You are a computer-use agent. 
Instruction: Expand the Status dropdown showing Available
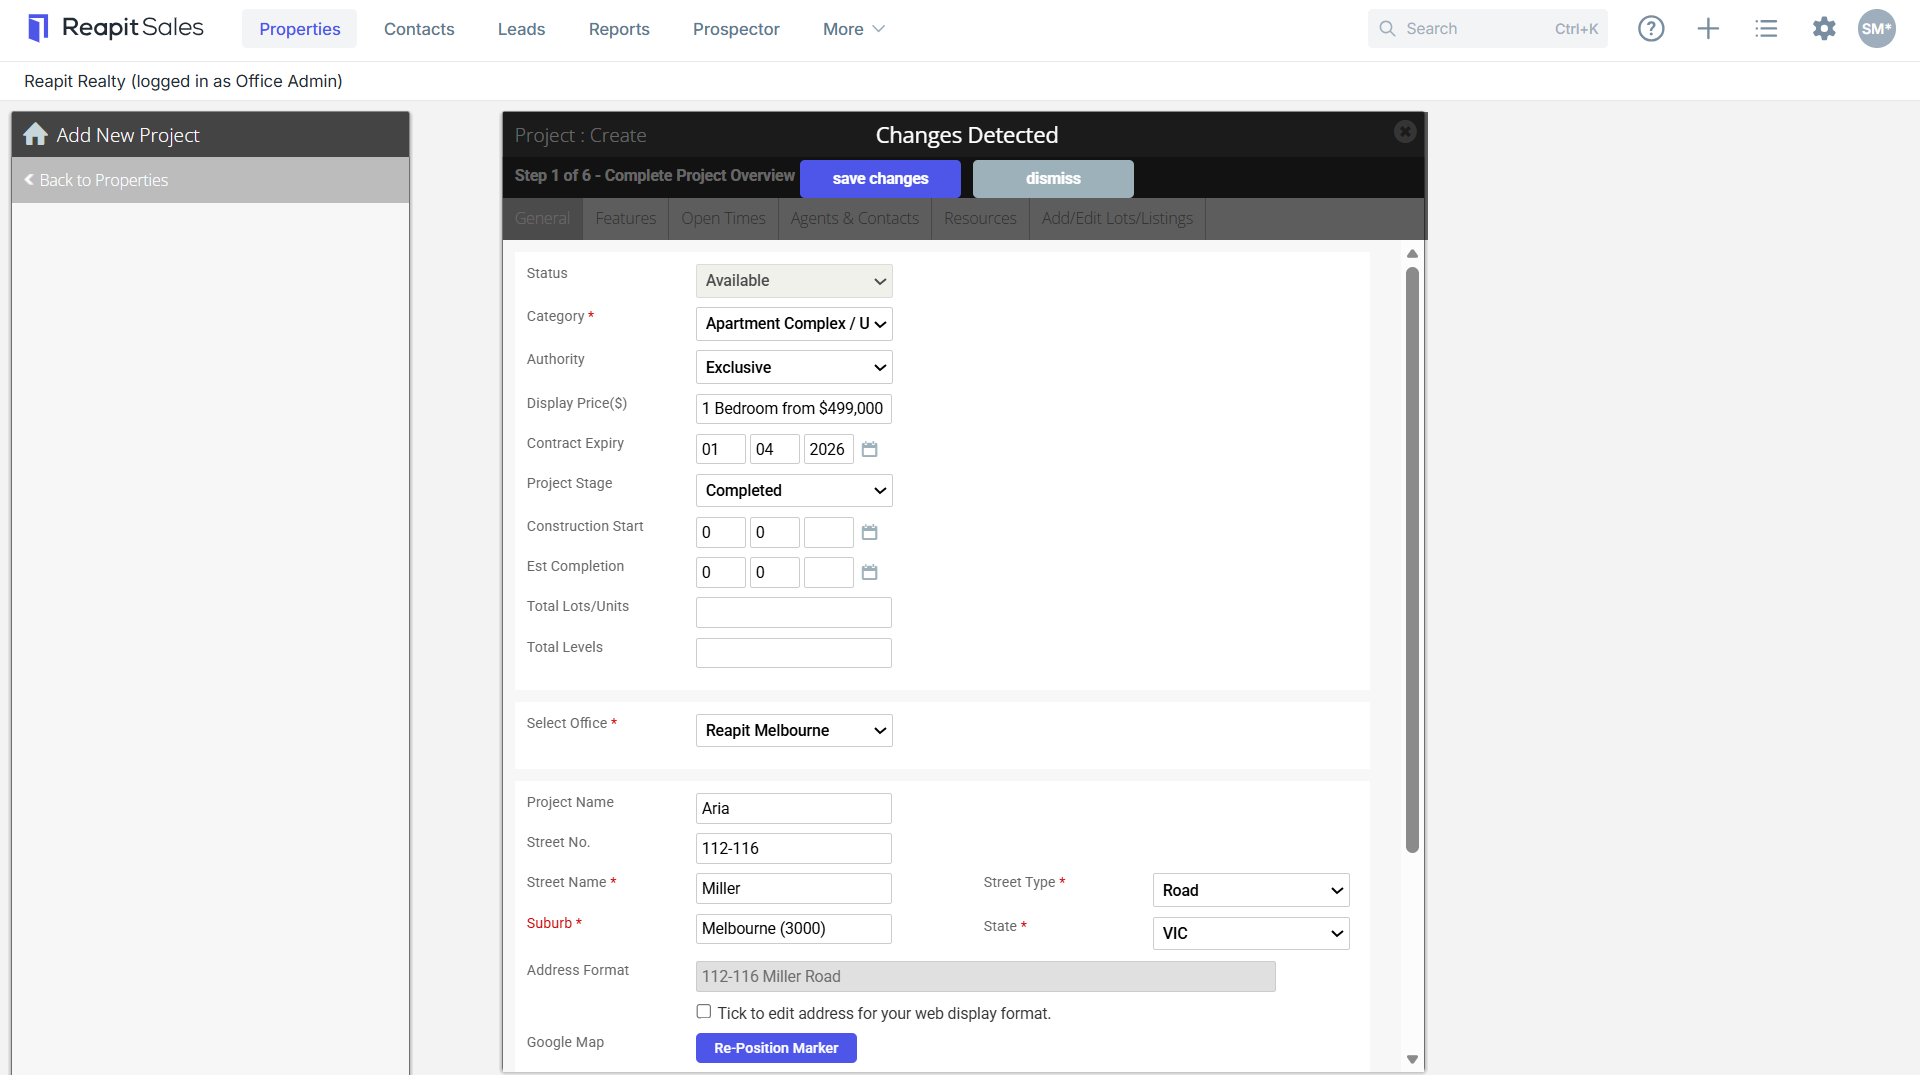pos(794,281)
